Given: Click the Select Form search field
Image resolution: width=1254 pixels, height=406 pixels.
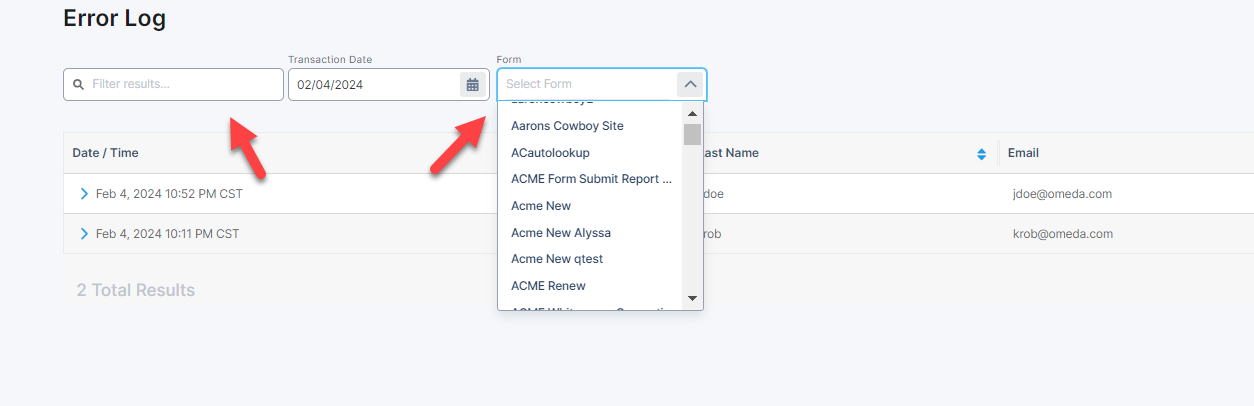Looking at the screenshot, I should pyautogui.click(x=587, y=84).
